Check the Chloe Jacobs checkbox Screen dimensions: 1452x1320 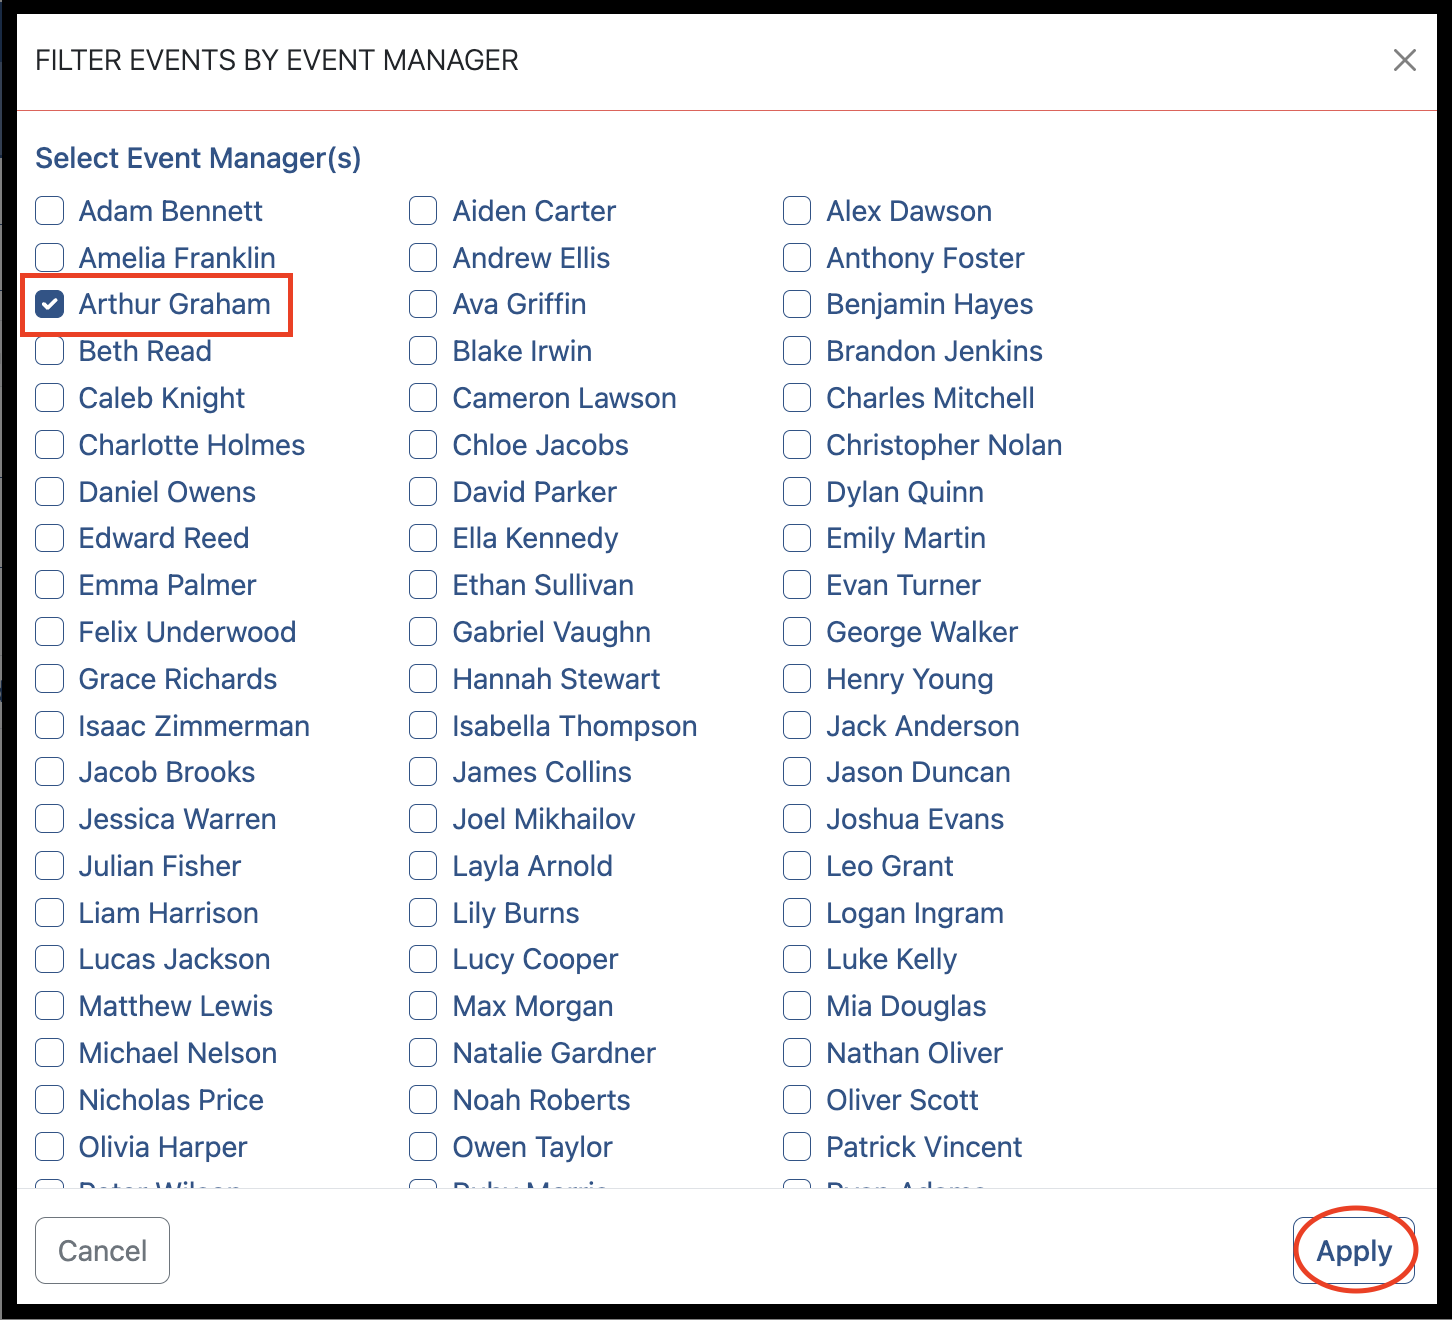(423, 445)
